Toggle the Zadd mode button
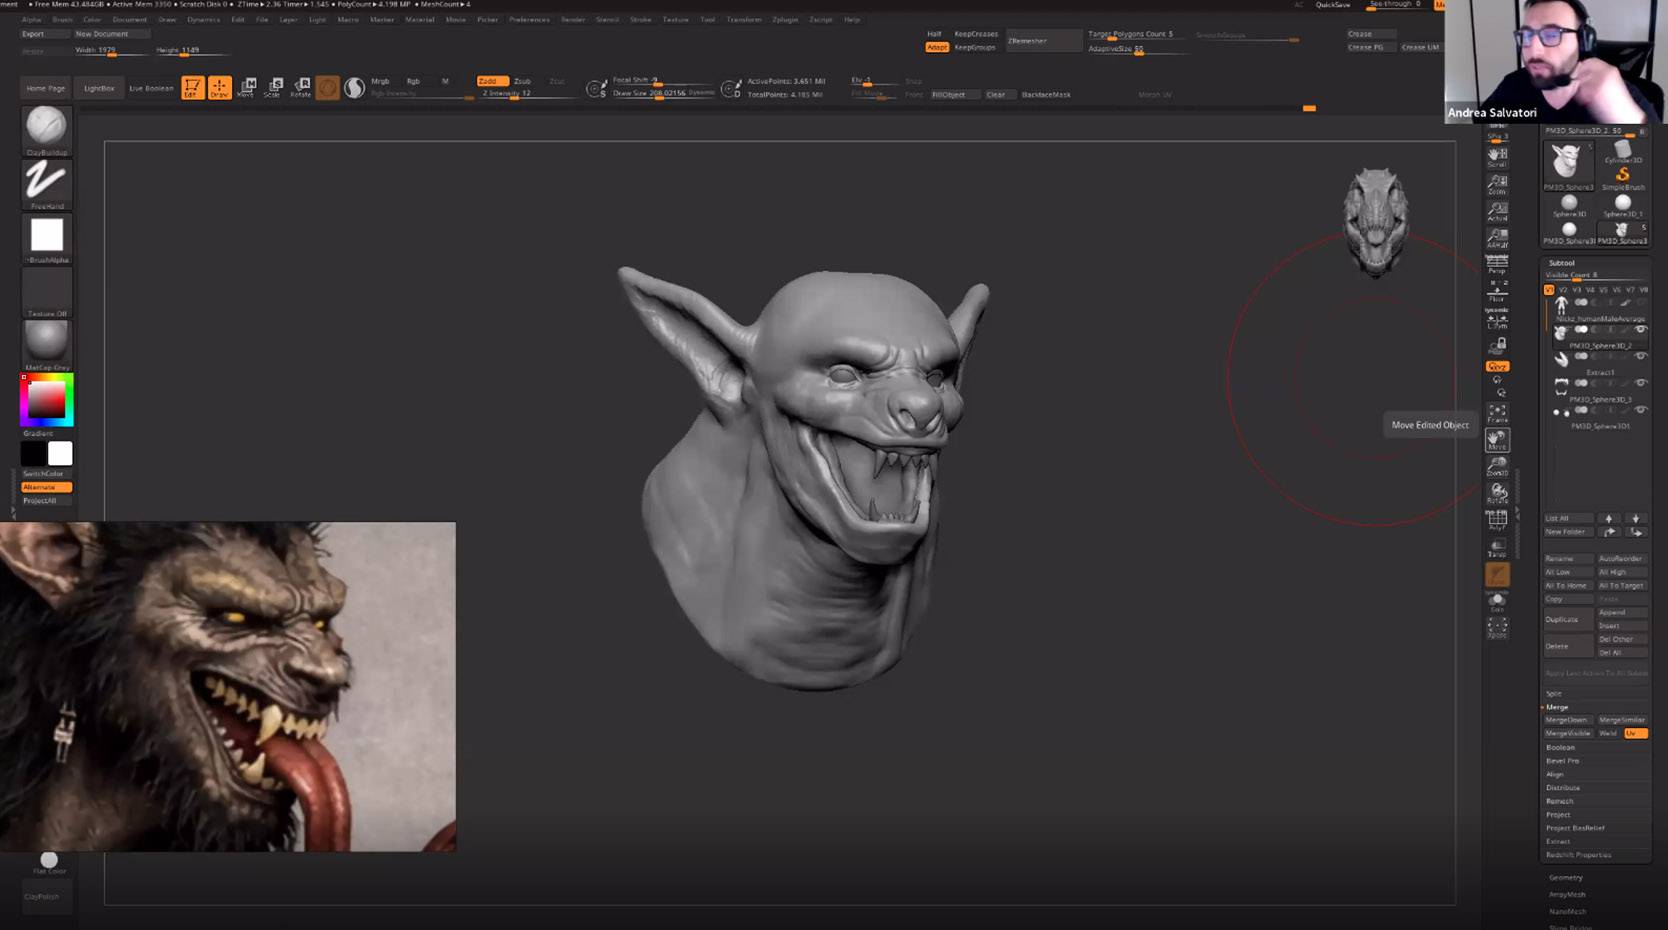This screenshot has height=930, width=1668. [491, 81]
